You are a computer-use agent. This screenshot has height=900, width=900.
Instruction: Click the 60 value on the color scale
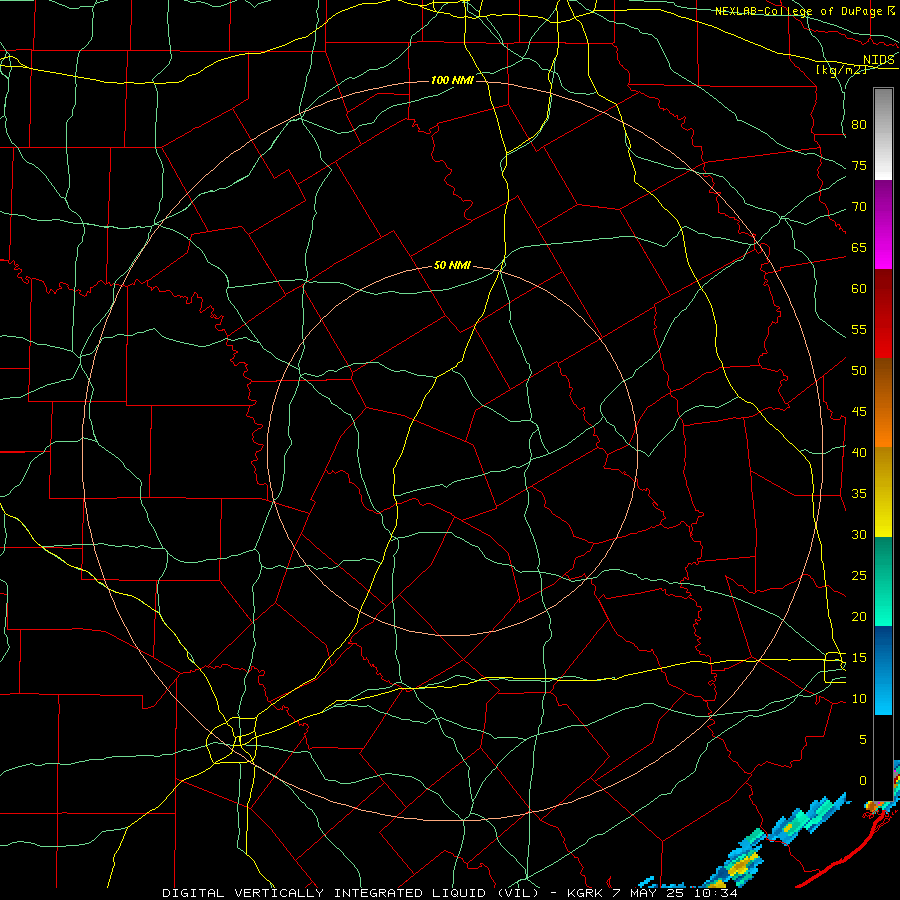[x=859, y=289]
